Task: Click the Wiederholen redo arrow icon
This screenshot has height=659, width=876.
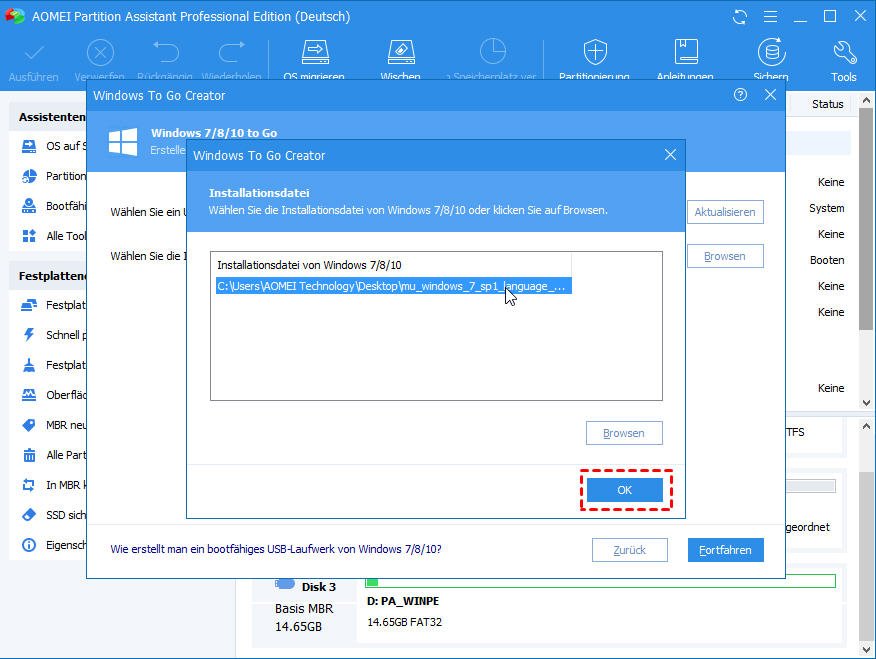Action: click(x=231, y=52)
